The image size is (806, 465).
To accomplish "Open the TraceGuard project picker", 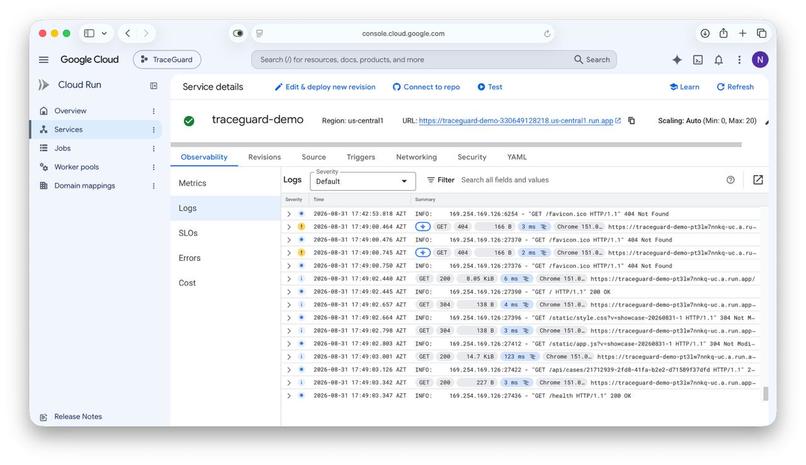I will point(167,60).
